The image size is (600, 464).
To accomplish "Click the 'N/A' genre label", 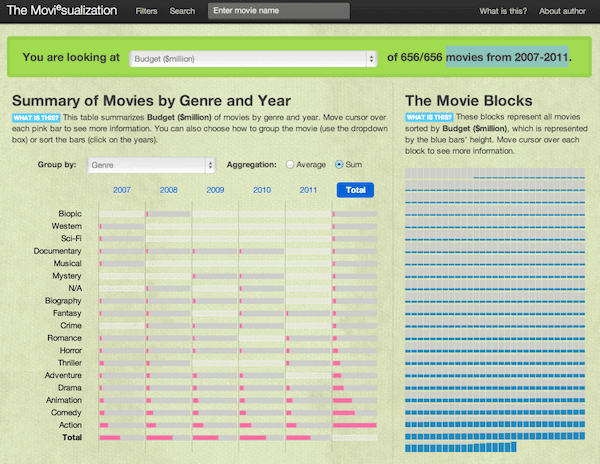I will coord(75,288).
